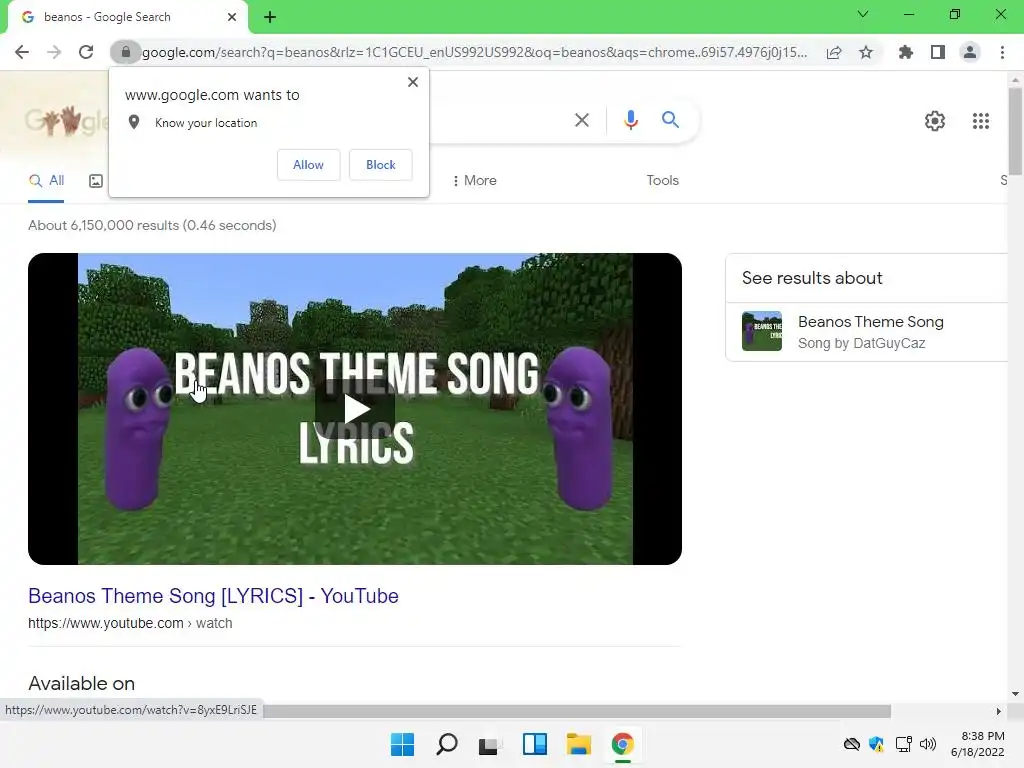Open the Google apps grid

pyautogui.click(x=980, y=121)
